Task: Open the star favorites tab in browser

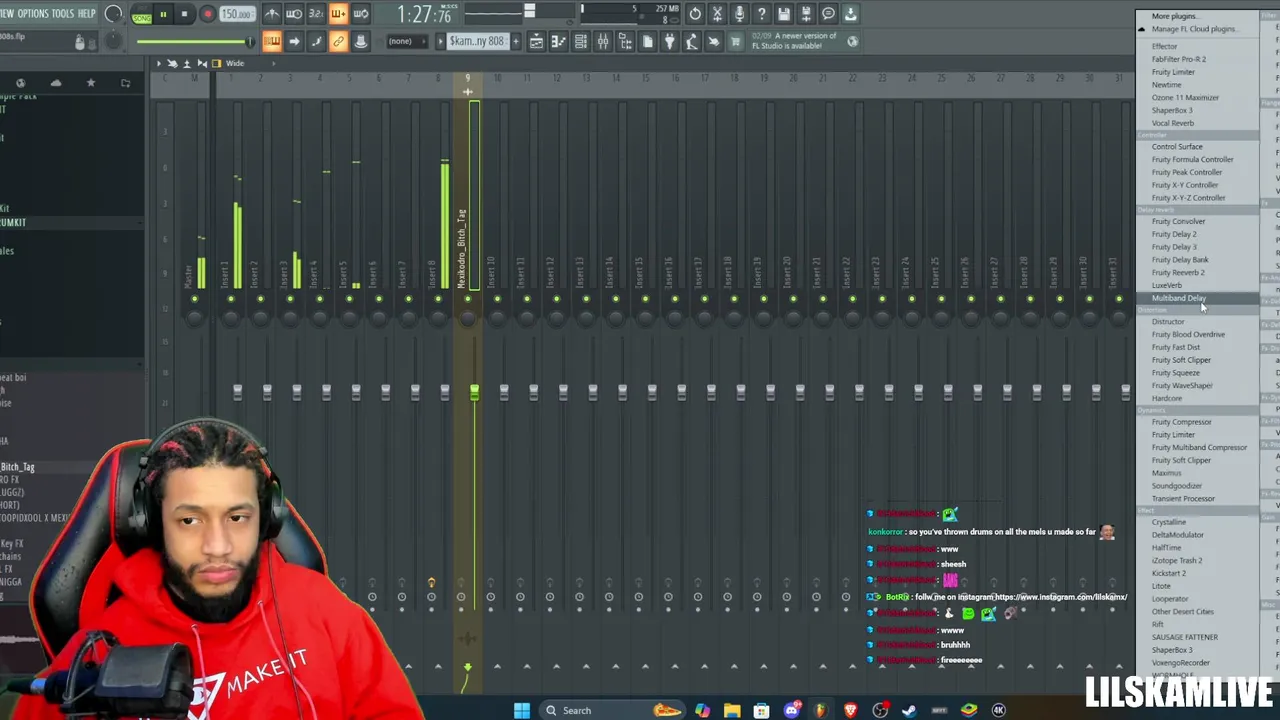Action: click(x=91, y=83)
